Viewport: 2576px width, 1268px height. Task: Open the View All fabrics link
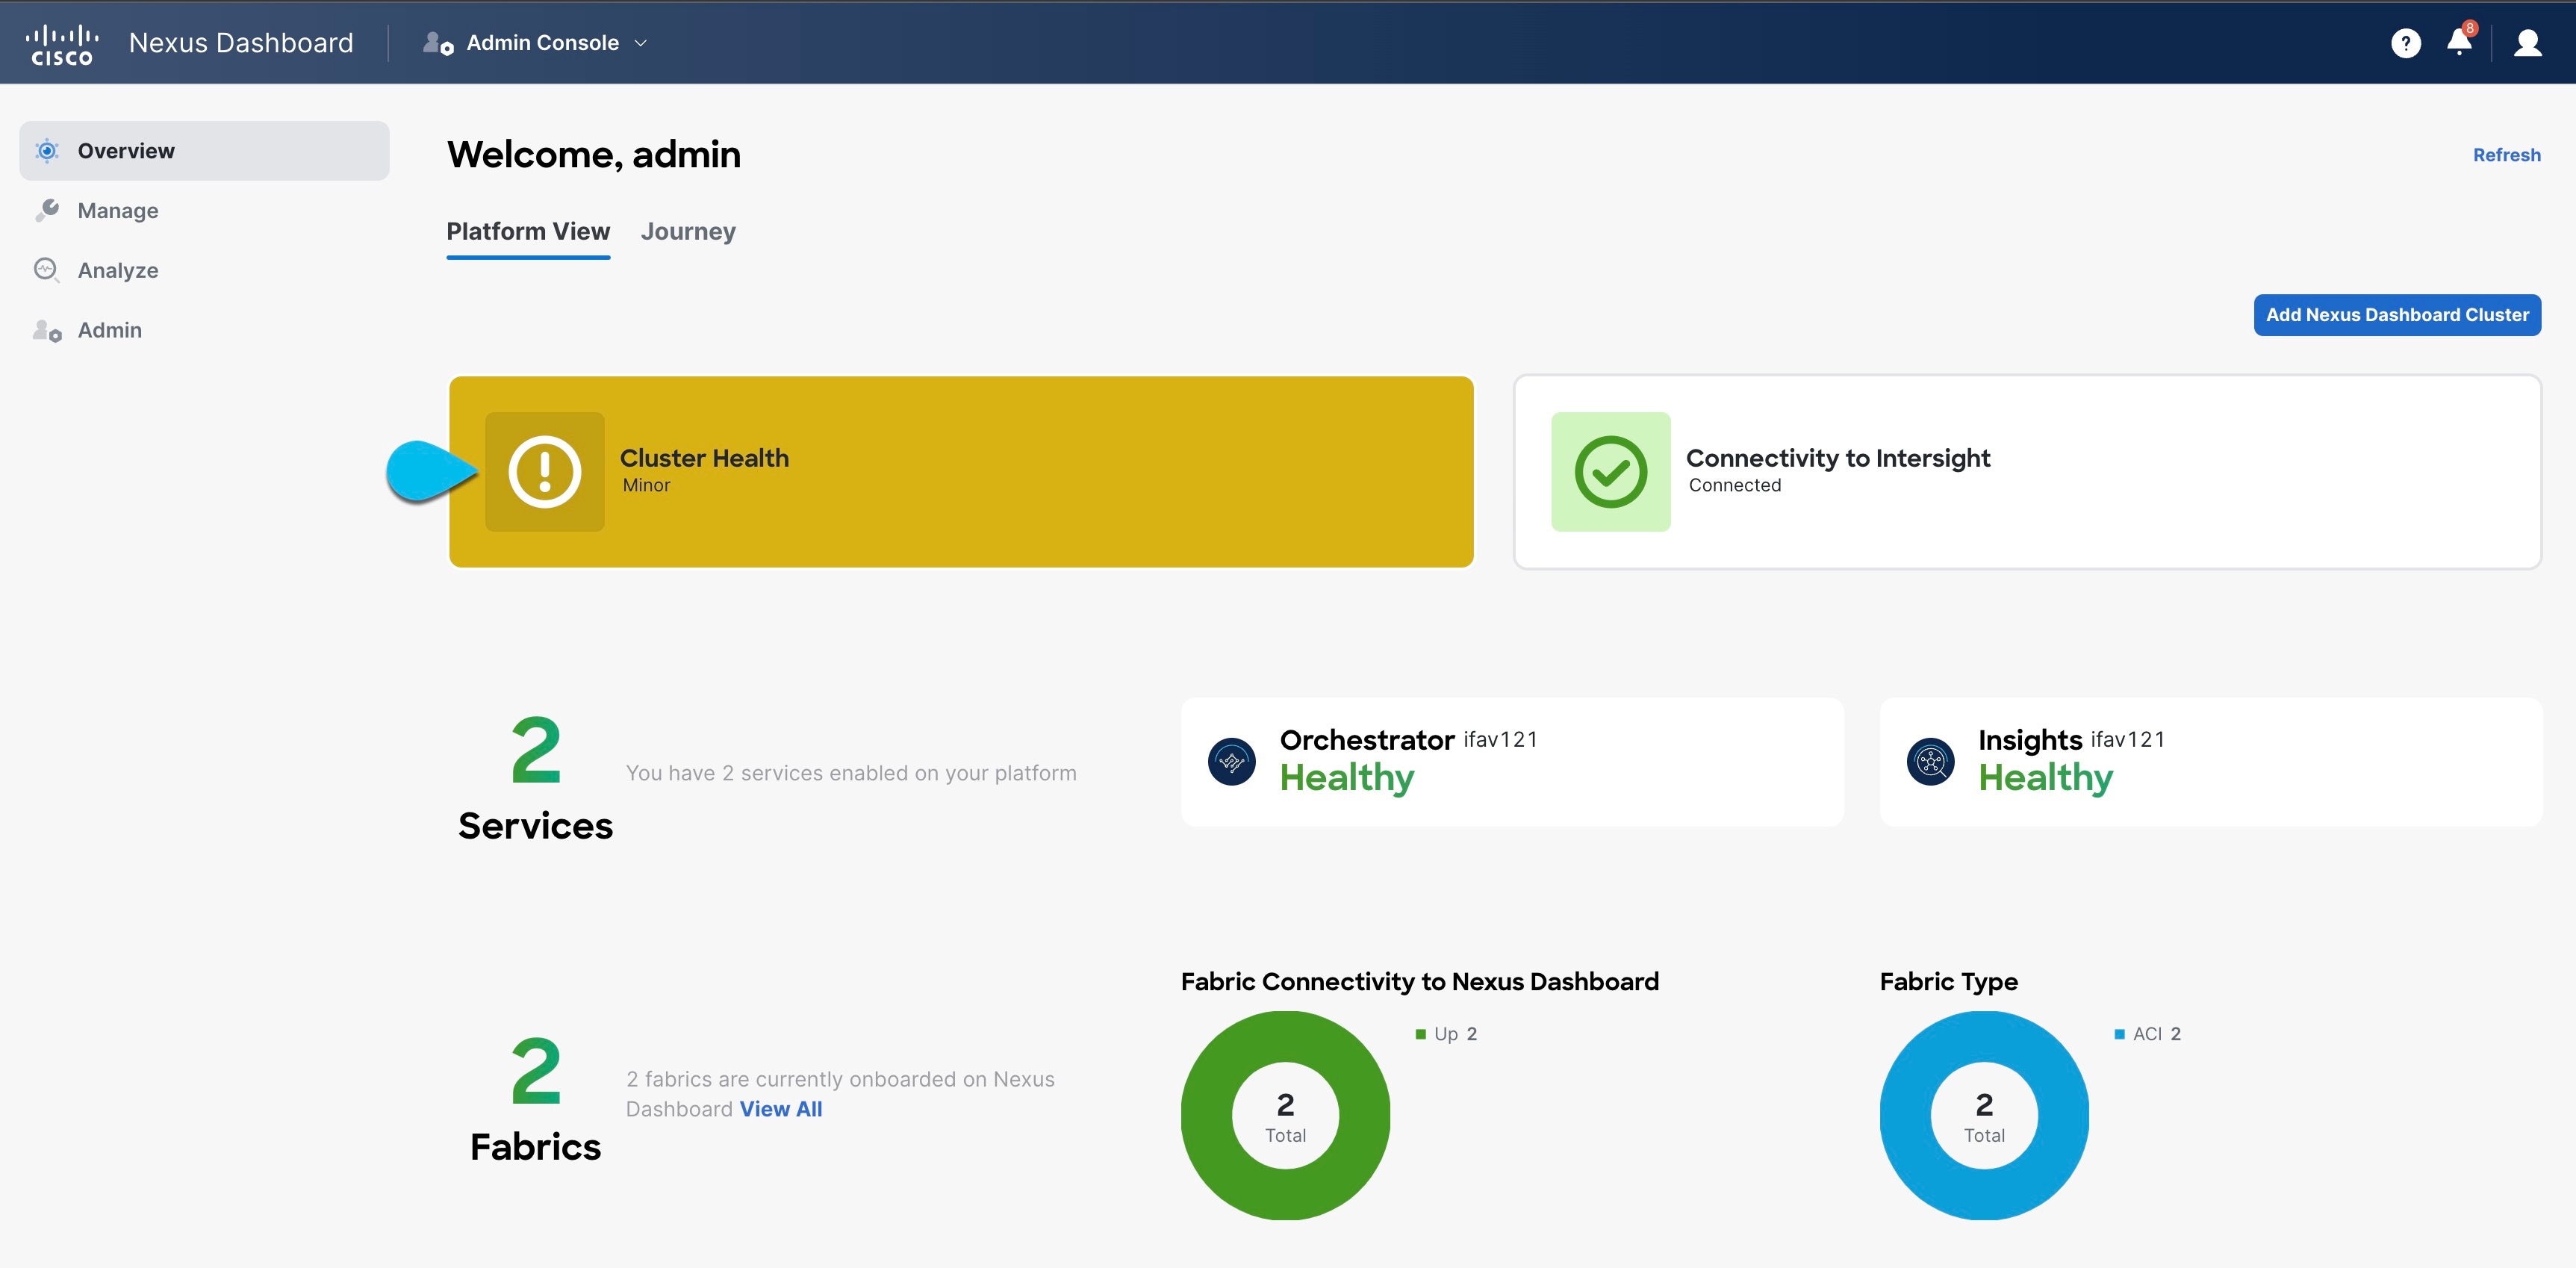coord(780,1109)
